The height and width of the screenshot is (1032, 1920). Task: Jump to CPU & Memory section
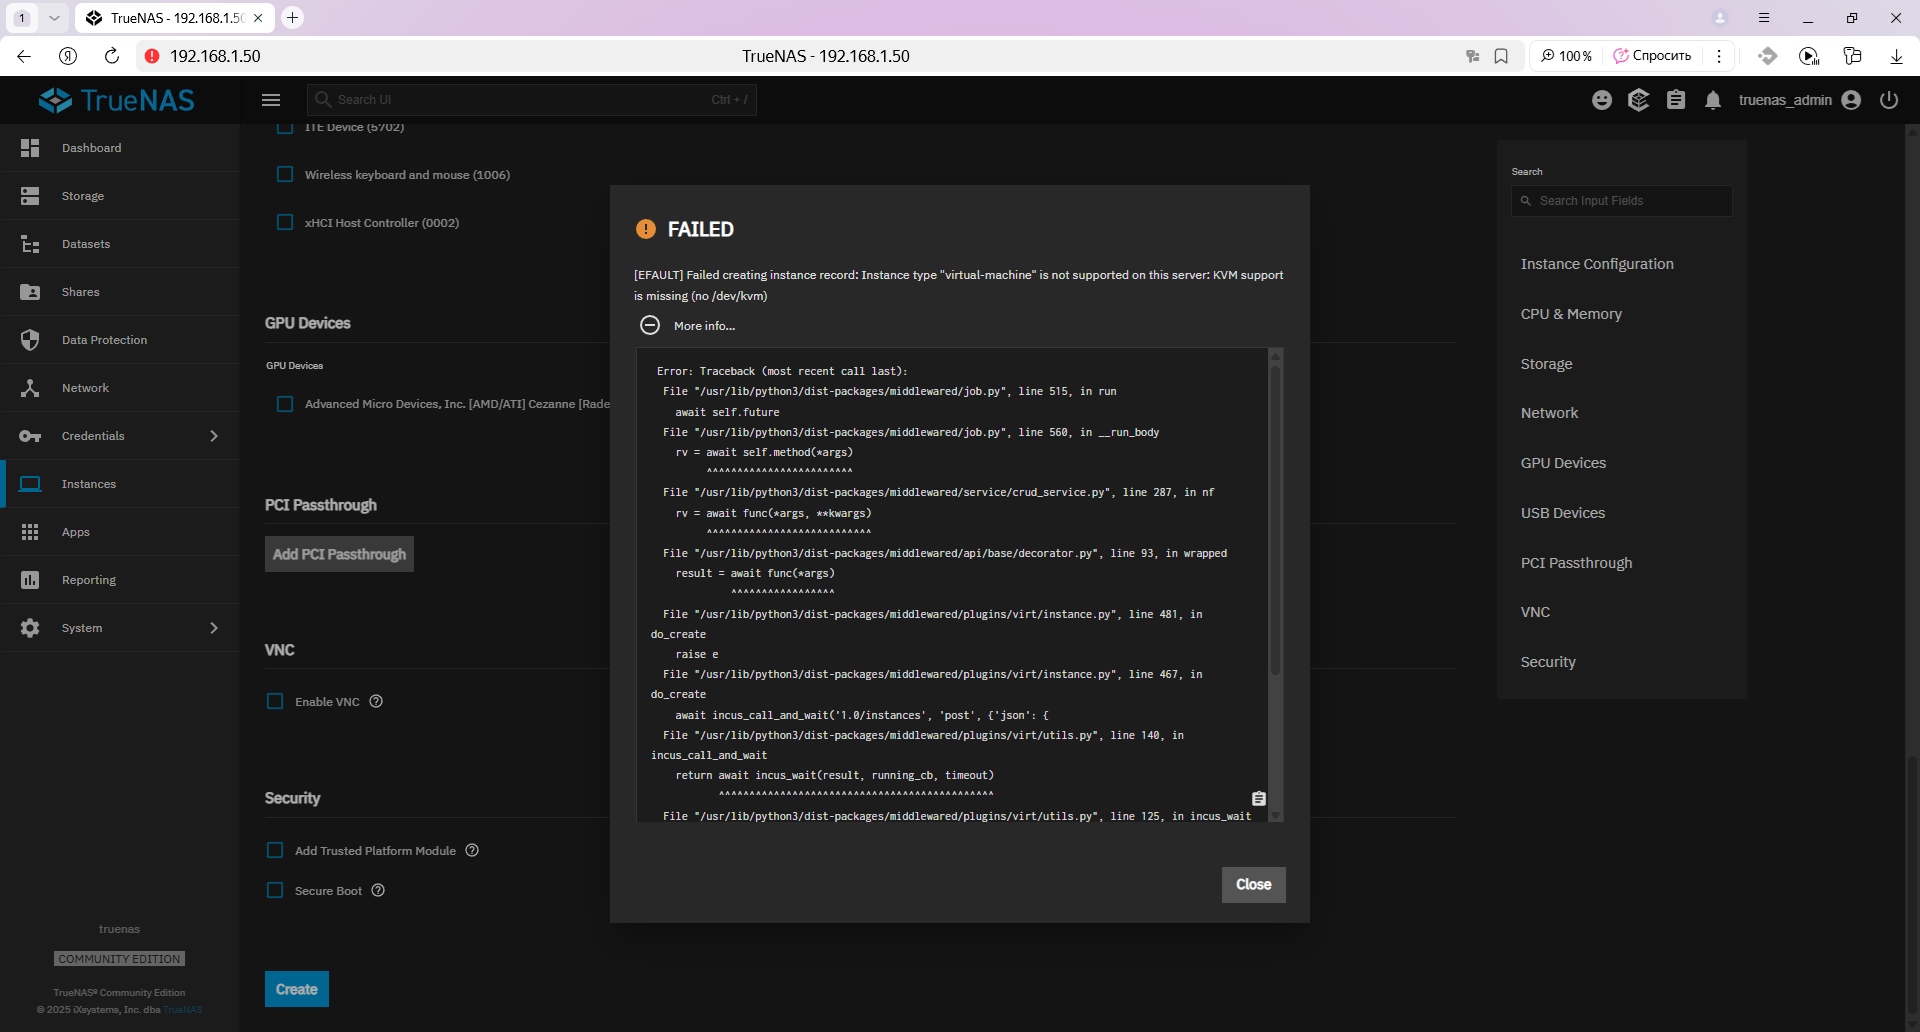coord(1571,314)
